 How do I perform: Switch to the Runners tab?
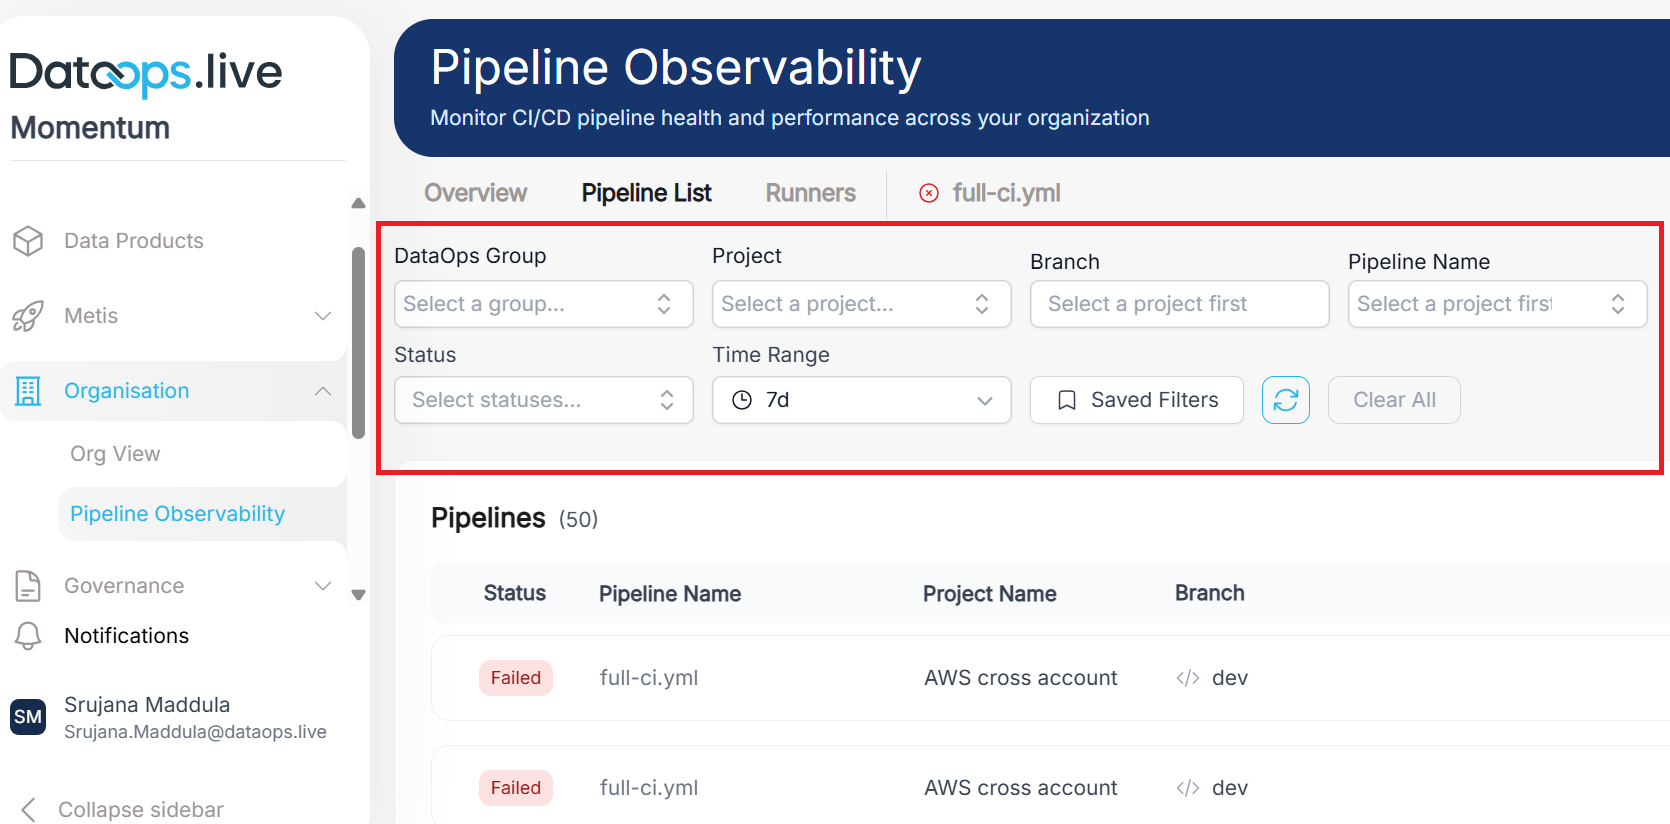point(810,193)
